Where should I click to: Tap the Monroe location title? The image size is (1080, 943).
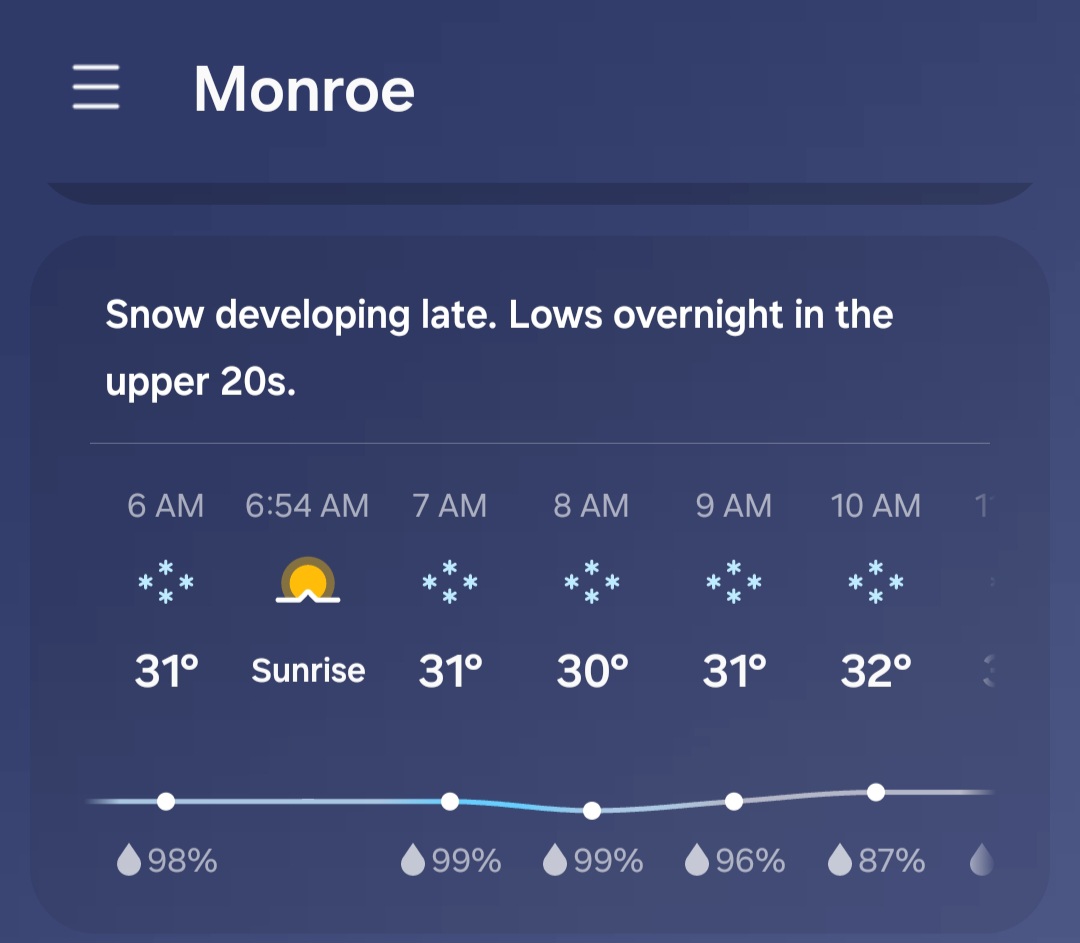click(x=304, y=89)
